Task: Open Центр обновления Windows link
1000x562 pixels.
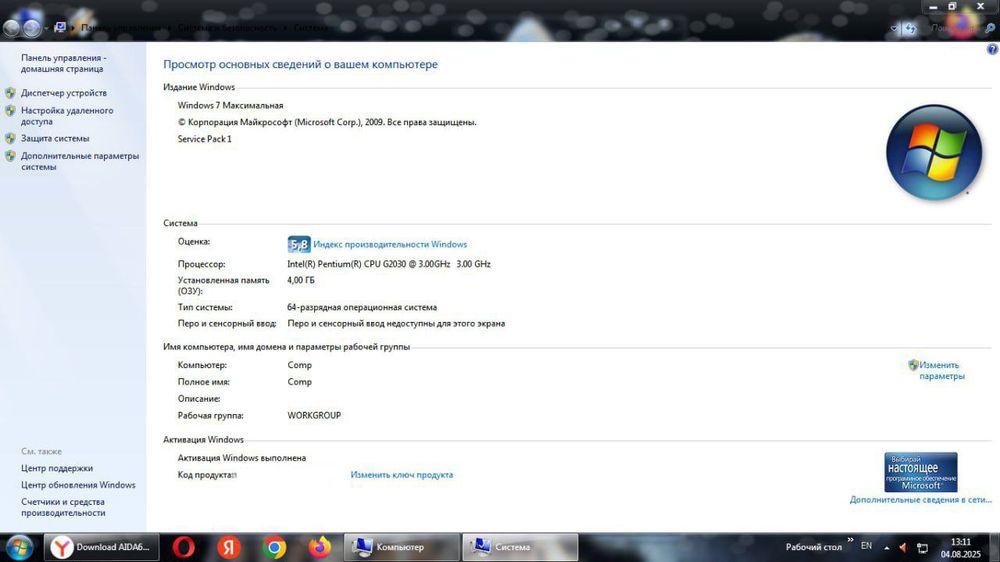Action: click(78, 485)
